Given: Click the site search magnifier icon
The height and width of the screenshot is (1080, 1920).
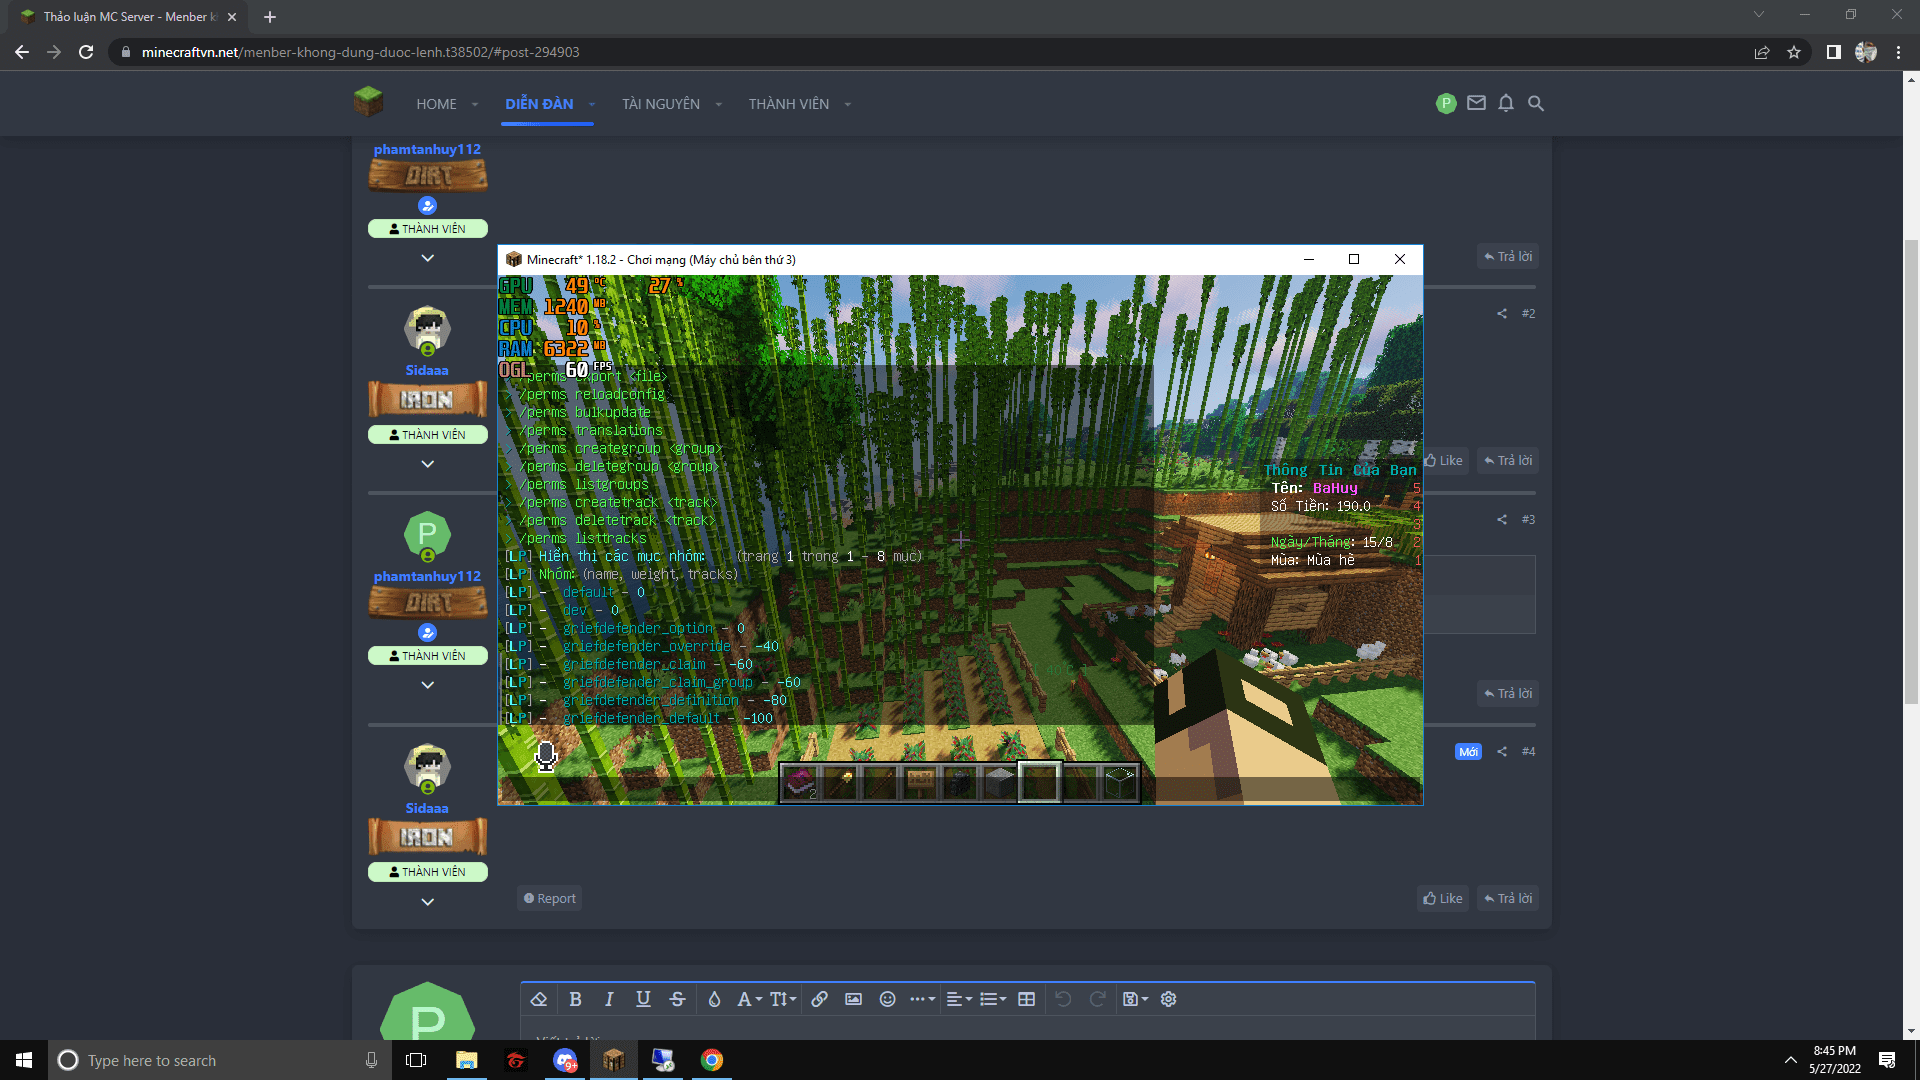Looking at the screenshot, I should [1536, 103].
